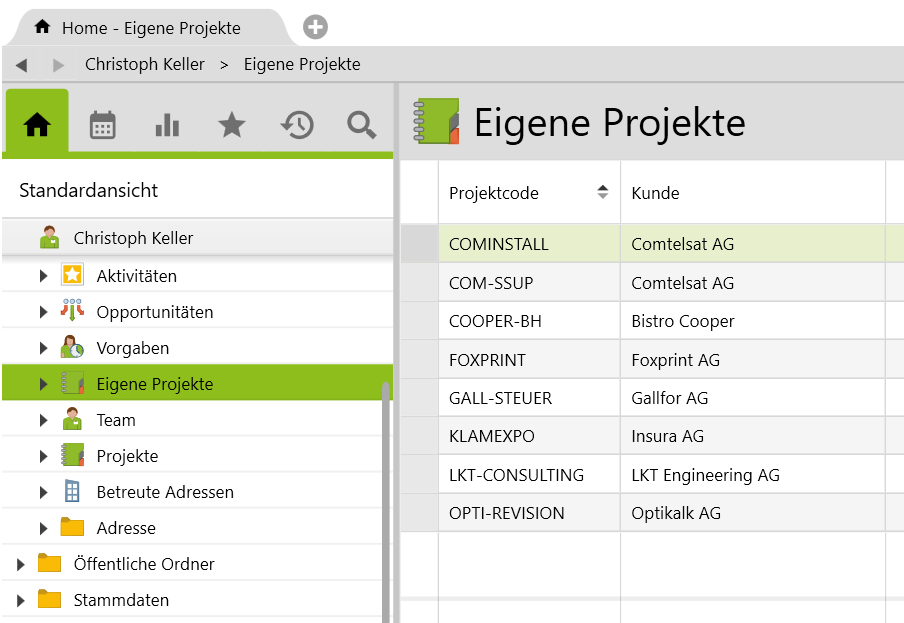Select the home icon in sidebar

tap(37, 125)
